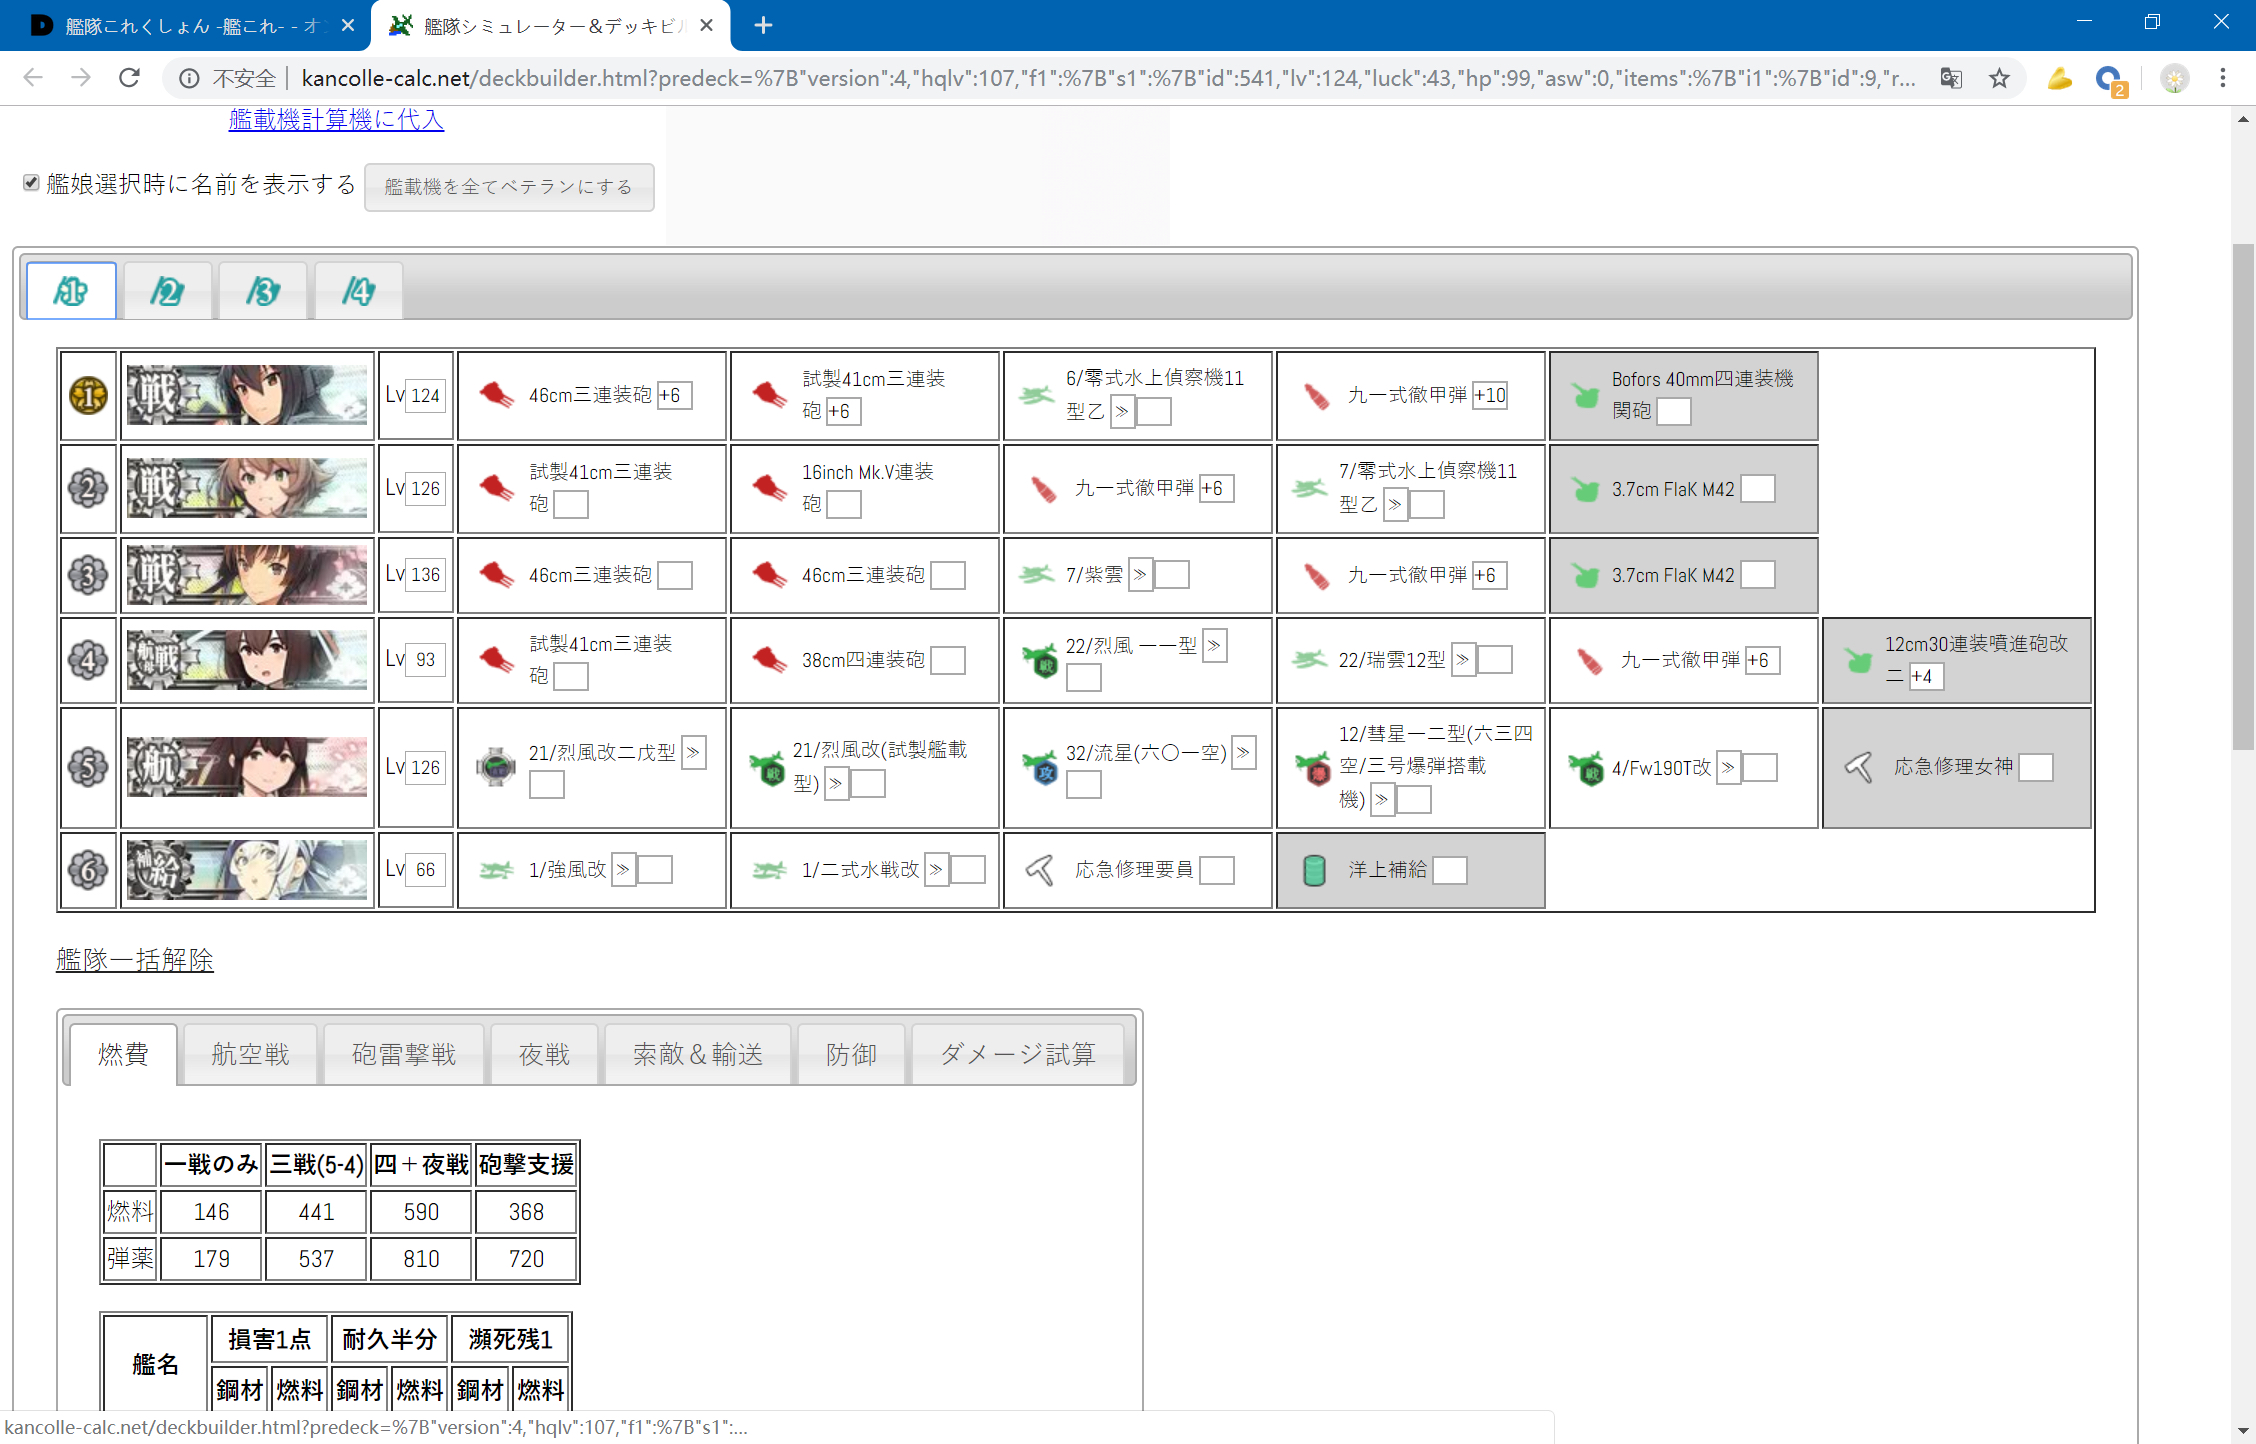The height and width of the screenshot is (1444, 2256).
Task: Expand proficiency arrow next to 7/紫雲
Action: pyautogui.click(x=1139, y=575)
